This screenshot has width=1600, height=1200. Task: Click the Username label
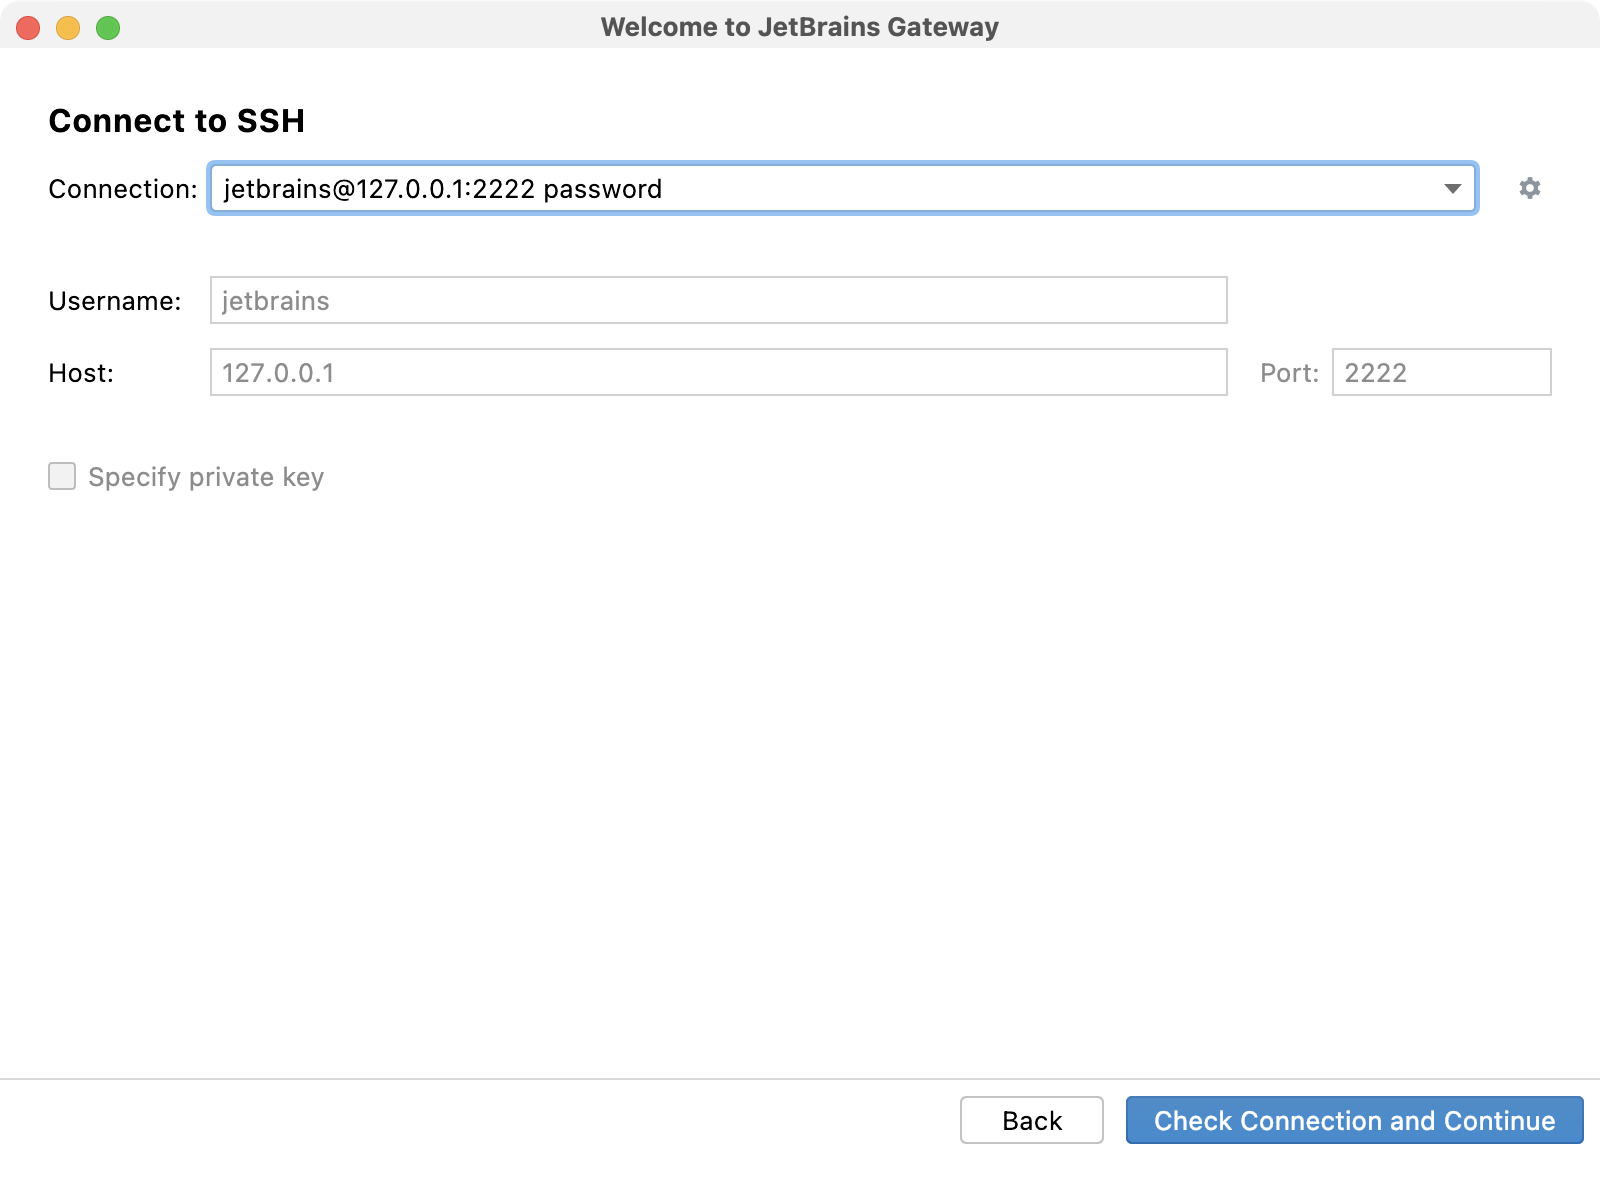coord(115,300)
